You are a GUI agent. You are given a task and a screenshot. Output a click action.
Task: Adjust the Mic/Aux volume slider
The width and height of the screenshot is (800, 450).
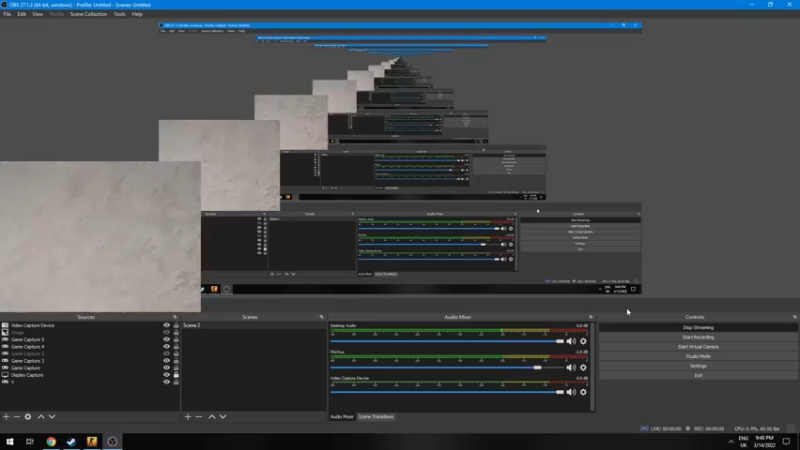[x=447, y=367]
